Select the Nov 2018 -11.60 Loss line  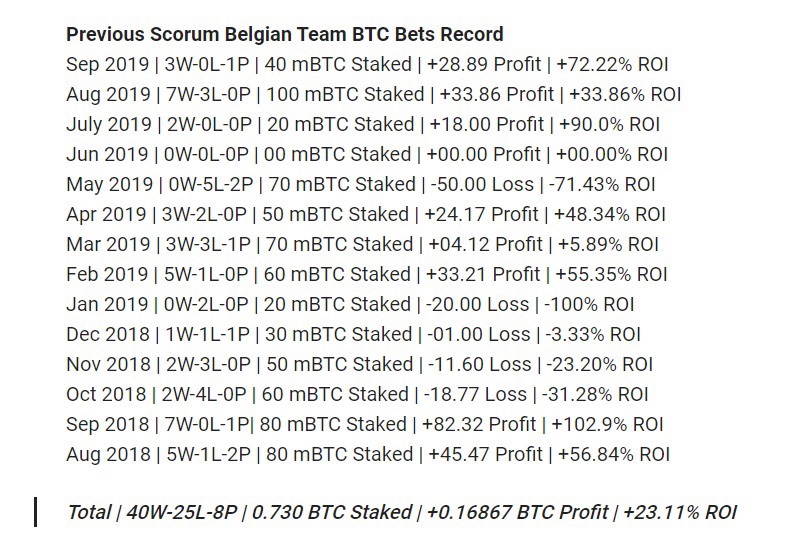[x=360, y=365]
